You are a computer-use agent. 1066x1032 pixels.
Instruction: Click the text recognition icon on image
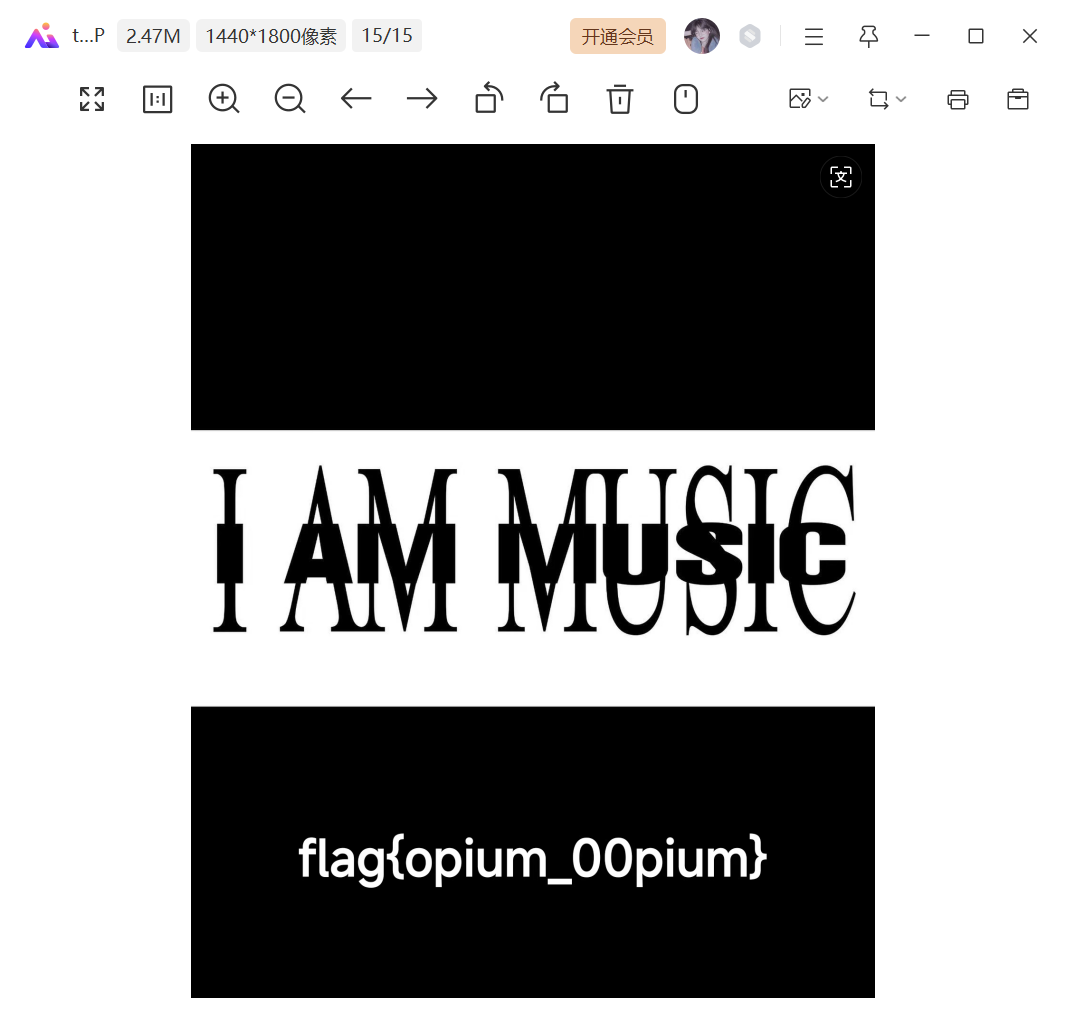point(841,177)
